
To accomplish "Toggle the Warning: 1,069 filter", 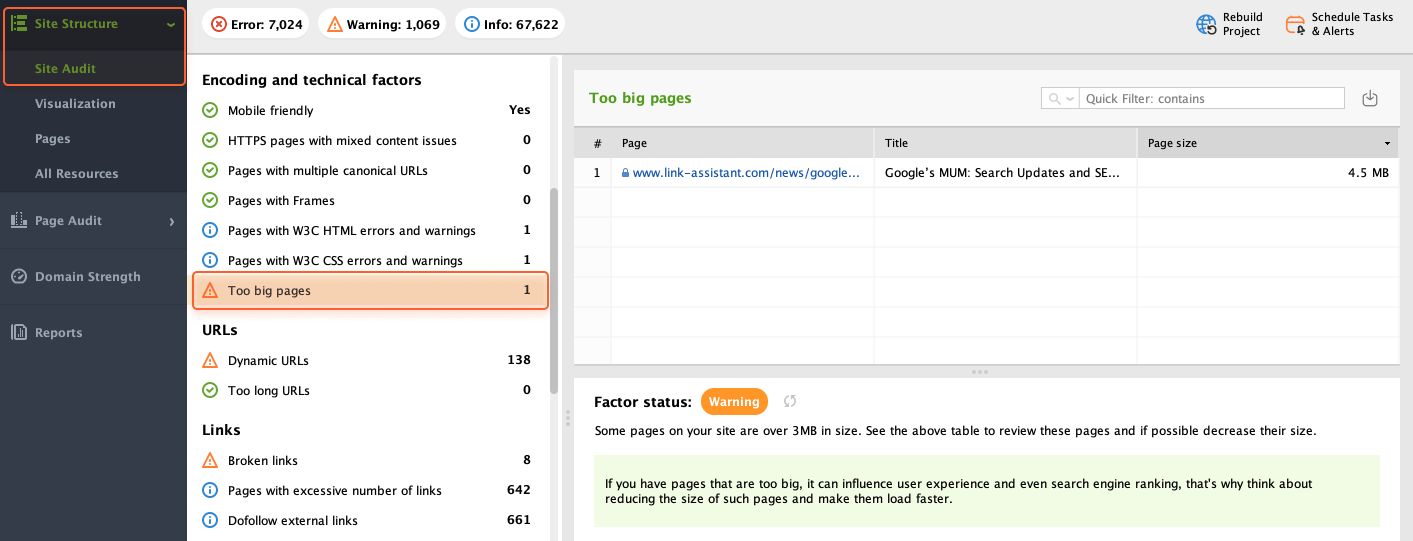I will click(383, 24).
